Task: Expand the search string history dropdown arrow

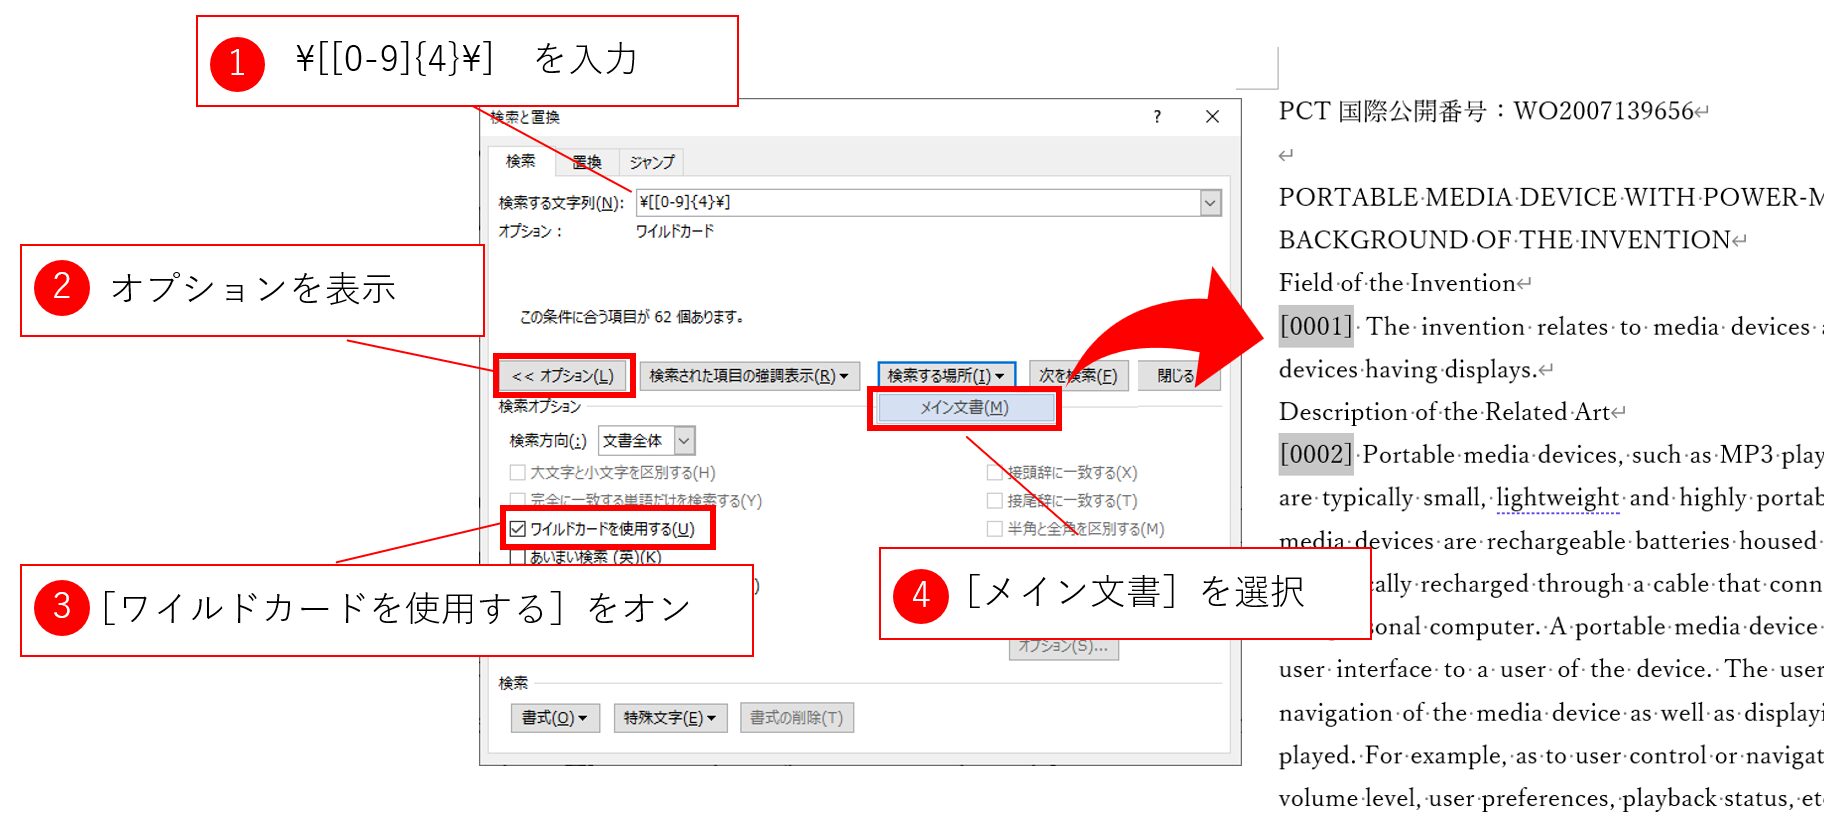Action: (x=1210, y=203)
